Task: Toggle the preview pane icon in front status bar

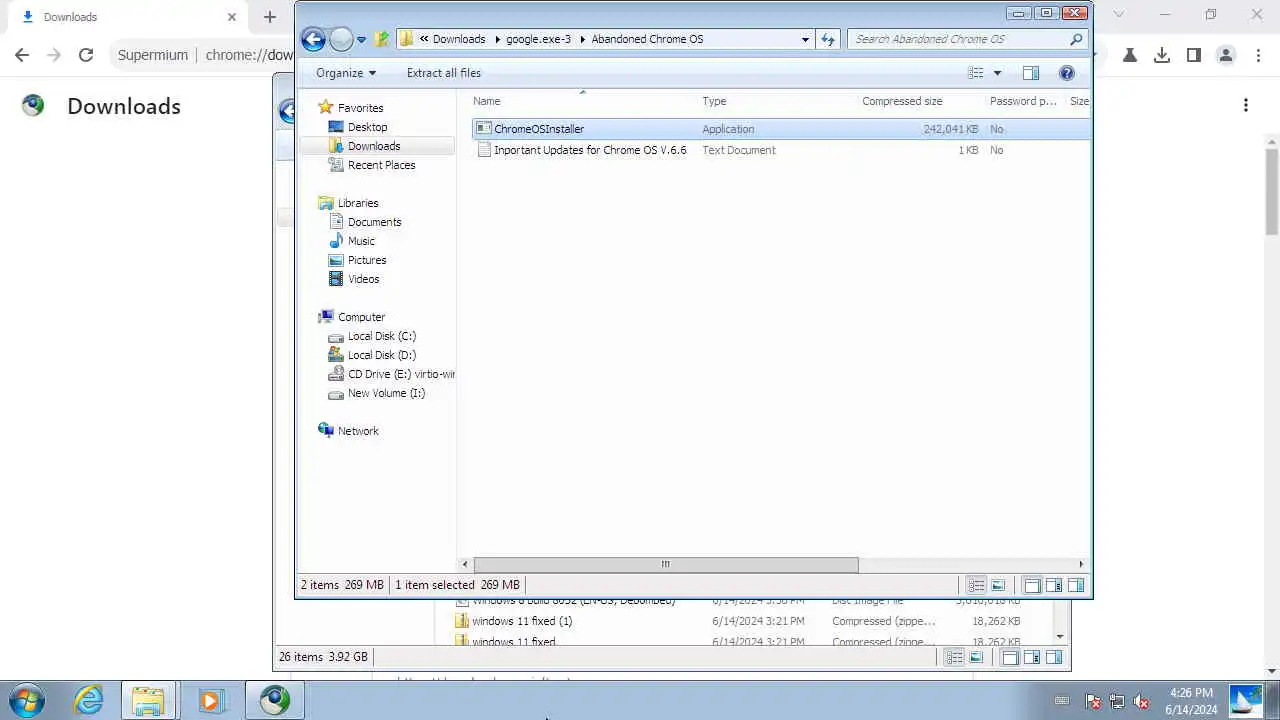Action: click(1076, 585)
